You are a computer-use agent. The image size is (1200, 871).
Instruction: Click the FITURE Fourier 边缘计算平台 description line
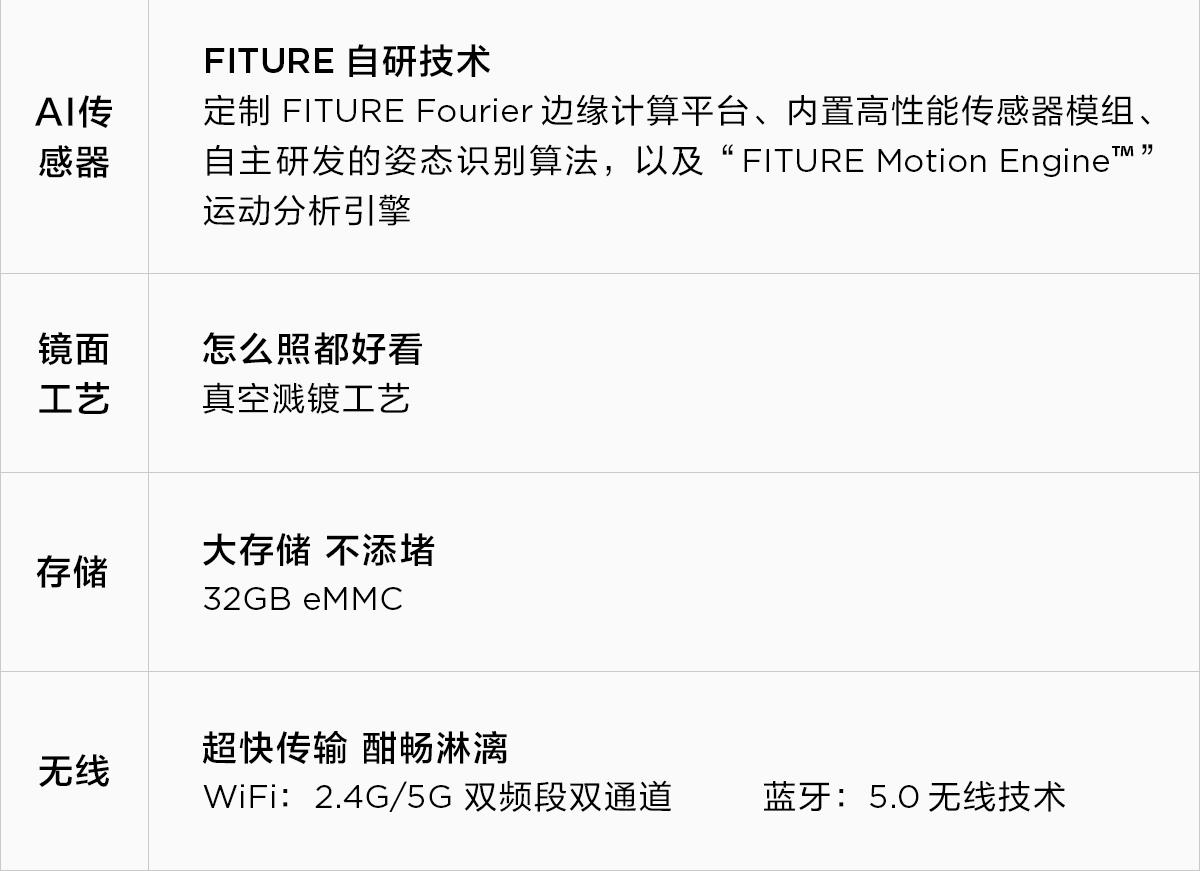pyautogui.click(x=681, y=111)
